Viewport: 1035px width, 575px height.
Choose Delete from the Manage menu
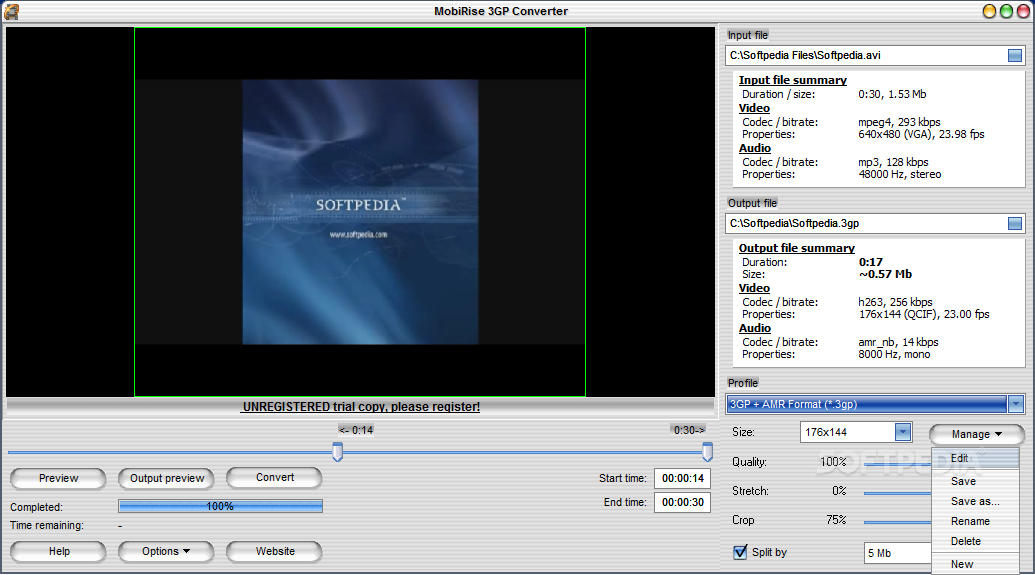coord(975,541)
